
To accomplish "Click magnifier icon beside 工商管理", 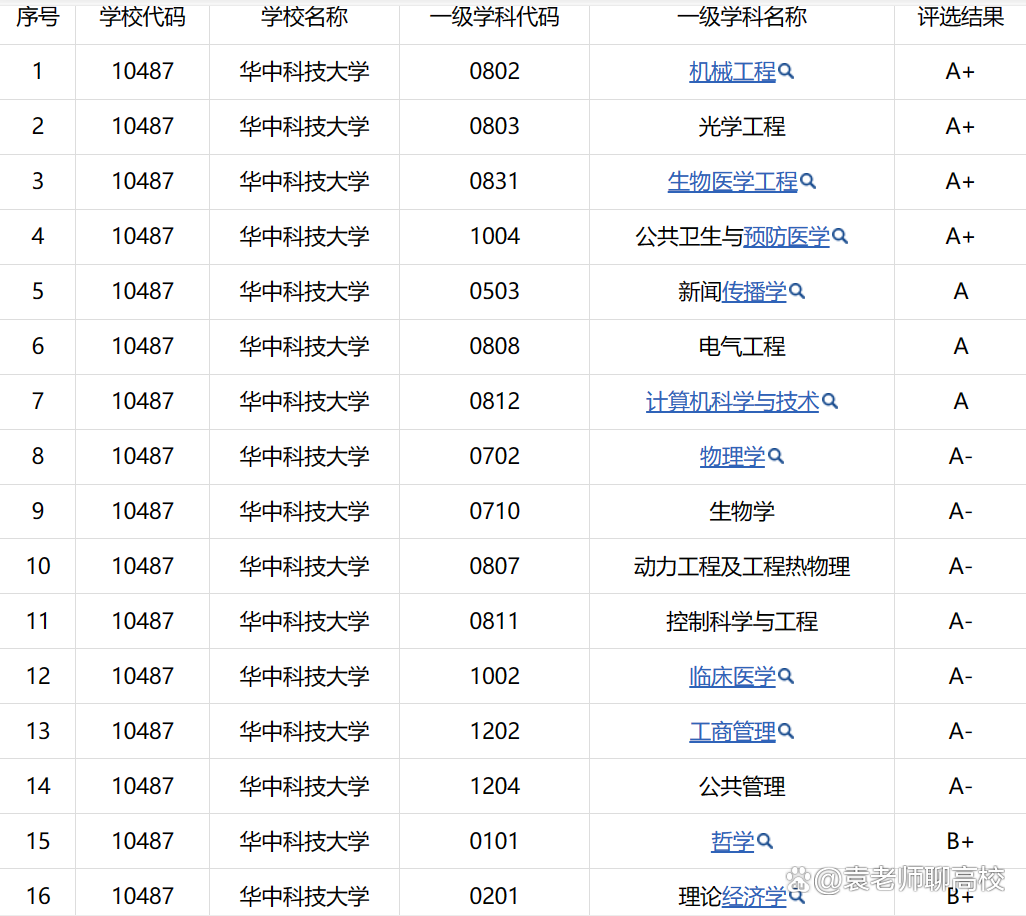I will 786,732.
